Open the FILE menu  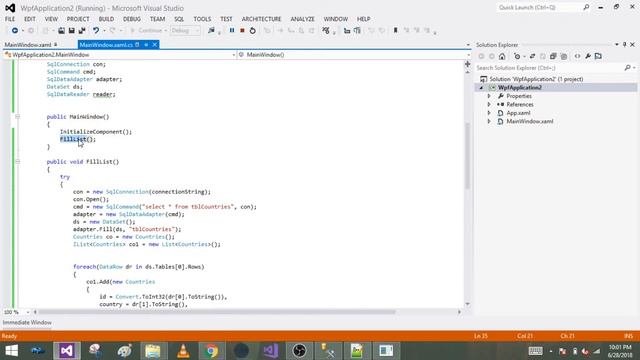click(x=10, y=19)
